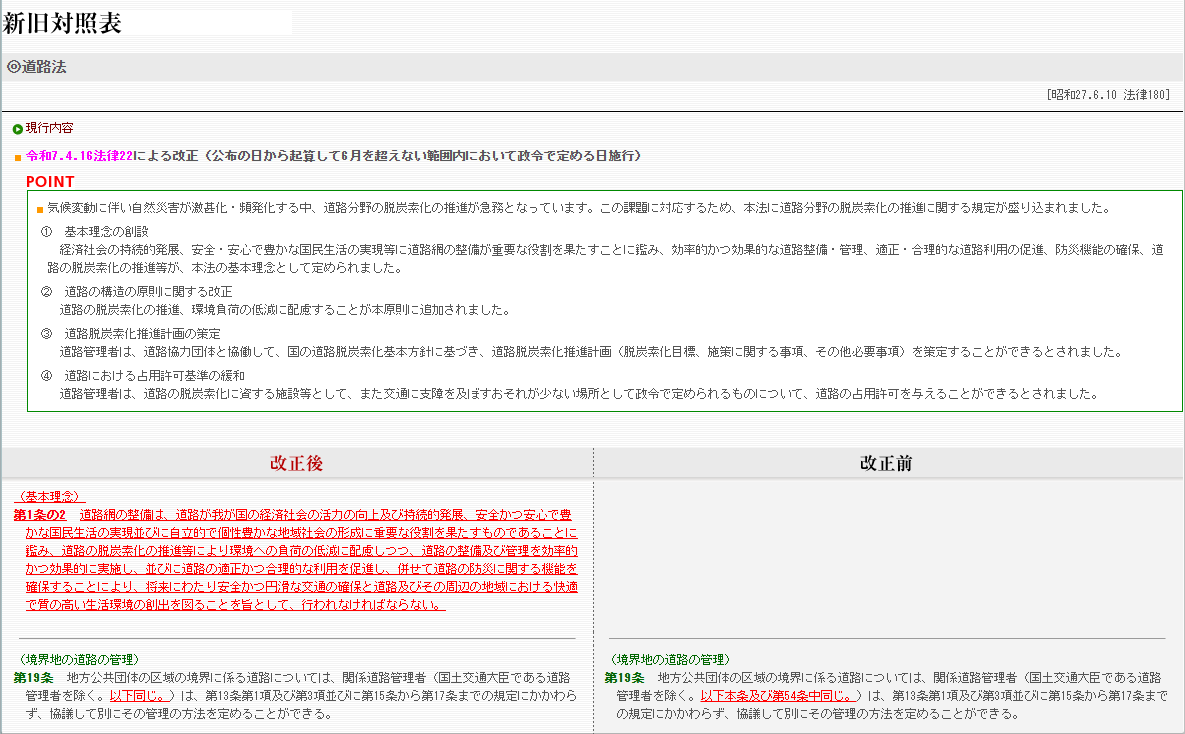The height and width of the screenshot is (734, 1185).
Task: Click （境界地の道路の管理） caption in 改正前 column
Action: (670, 660)
